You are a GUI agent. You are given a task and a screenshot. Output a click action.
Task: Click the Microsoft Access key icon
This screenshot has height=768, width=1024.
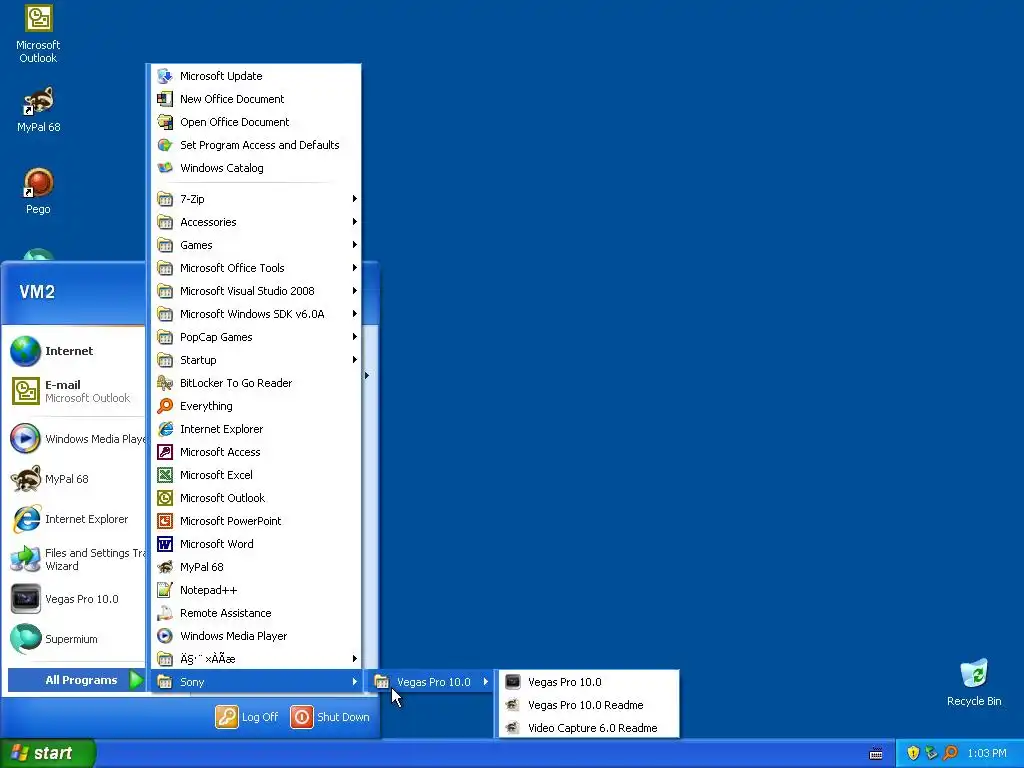click(x=165, y=452)
